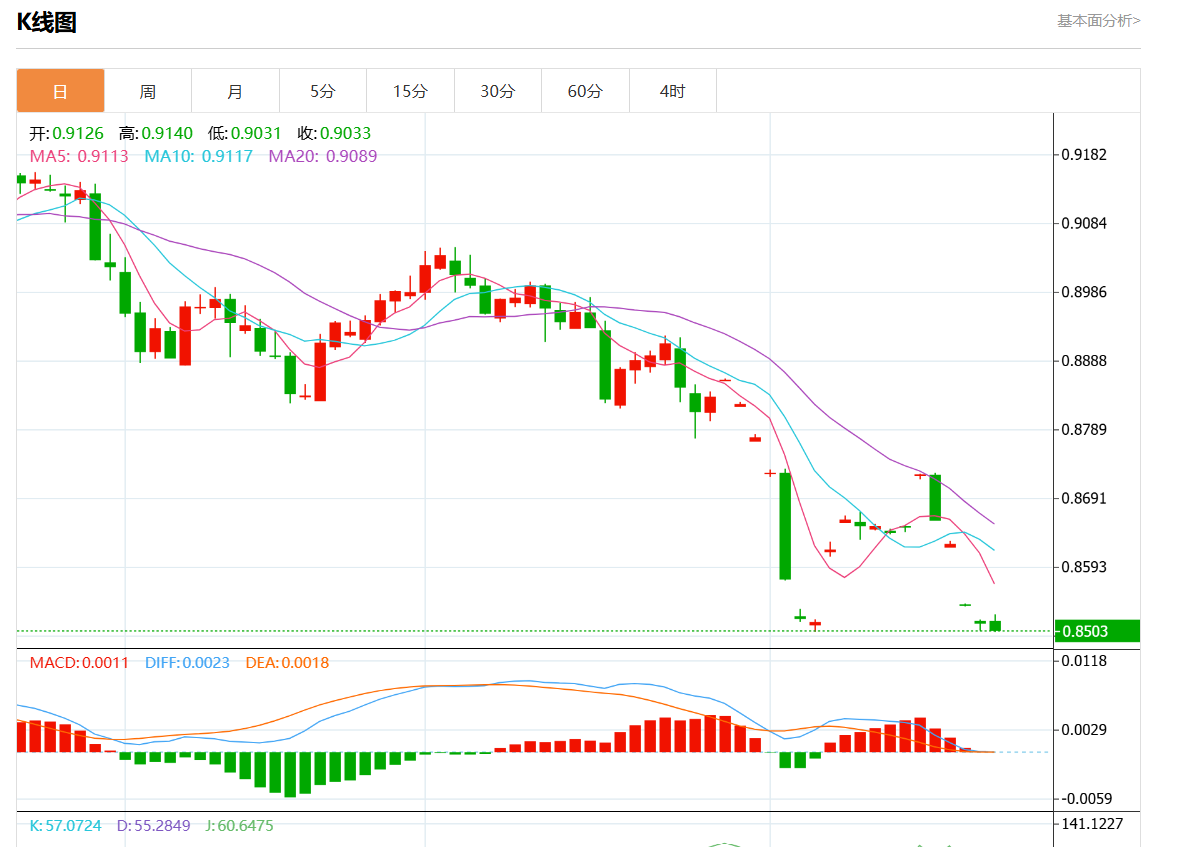Open the 60分 interval chart

click(x=585, y=91)
